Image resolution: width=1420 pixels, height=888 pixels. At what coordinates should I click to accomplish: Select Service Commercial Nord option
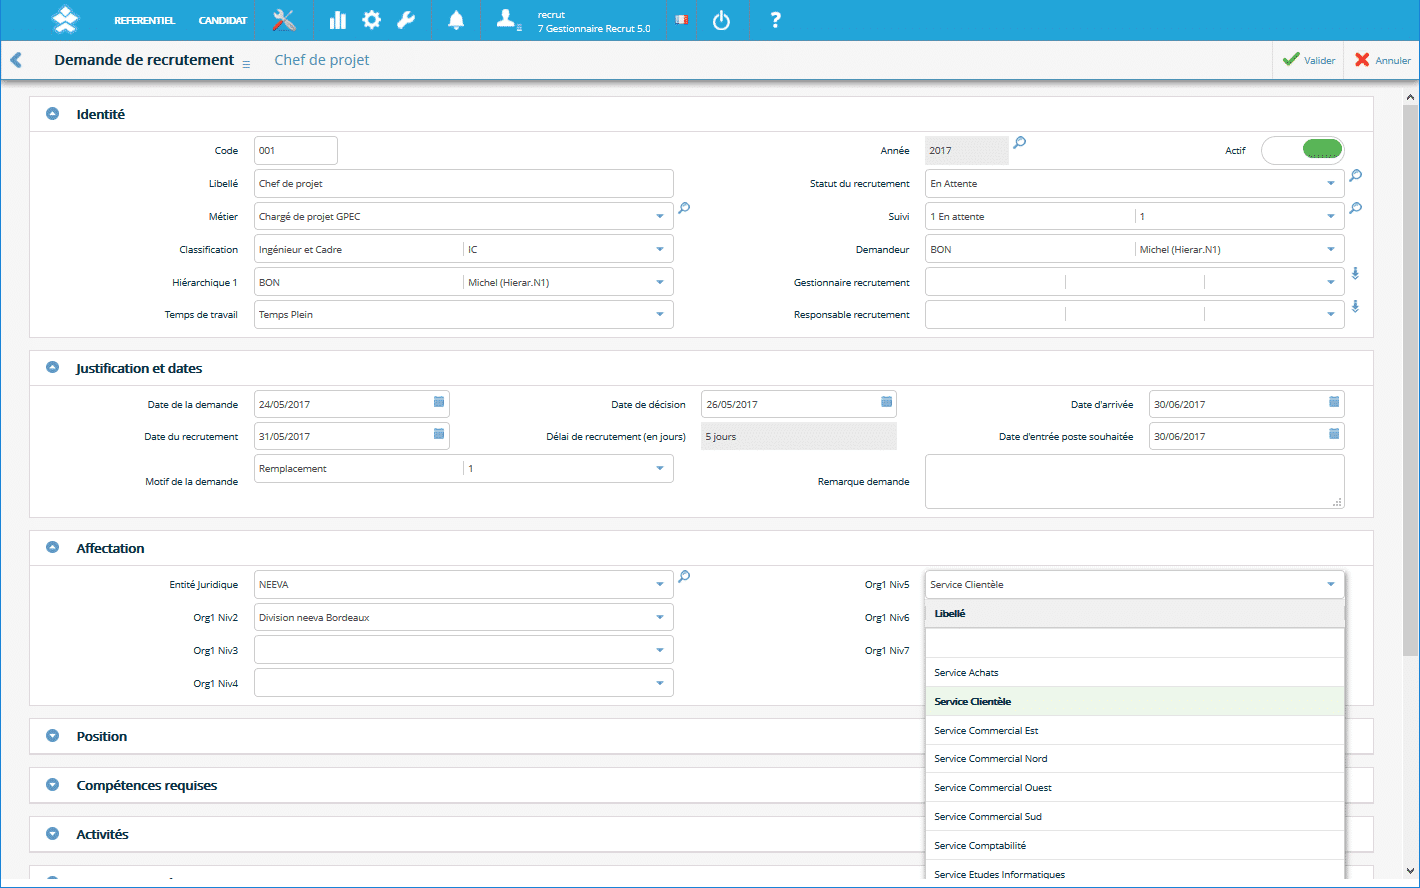pyautogui.click(x=1135, y=758)
